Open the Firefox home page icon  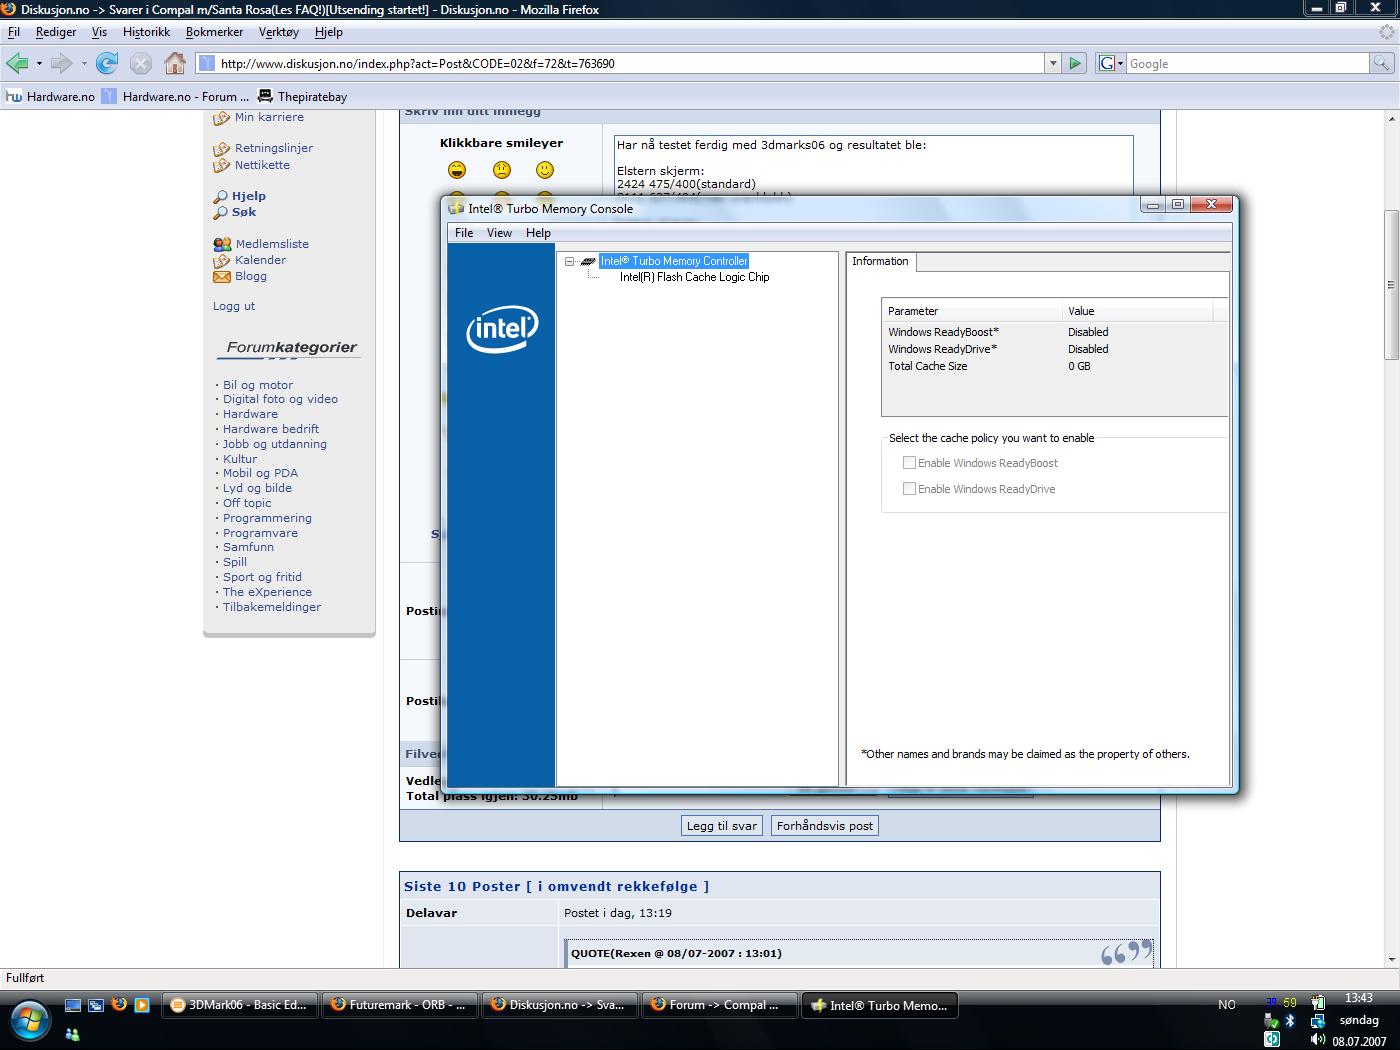click(x=175, y=63)
